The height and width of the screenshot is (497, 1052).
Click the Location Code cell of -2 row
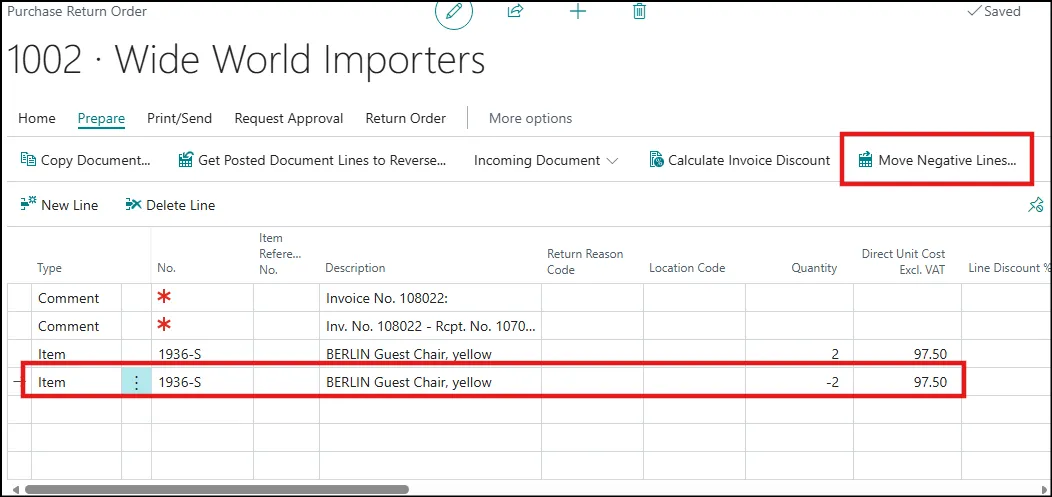pos(694,382)
